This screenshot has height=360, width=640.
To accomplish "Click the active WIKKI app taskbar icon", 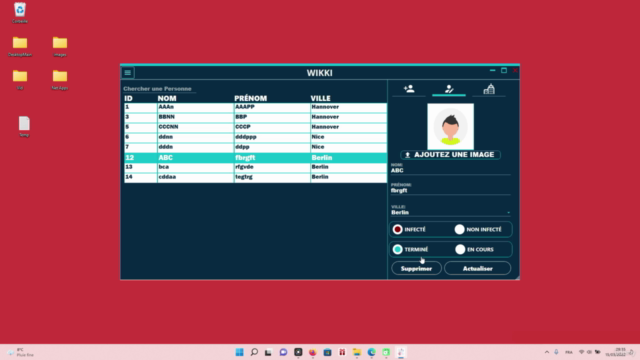I will pos(401,352).
